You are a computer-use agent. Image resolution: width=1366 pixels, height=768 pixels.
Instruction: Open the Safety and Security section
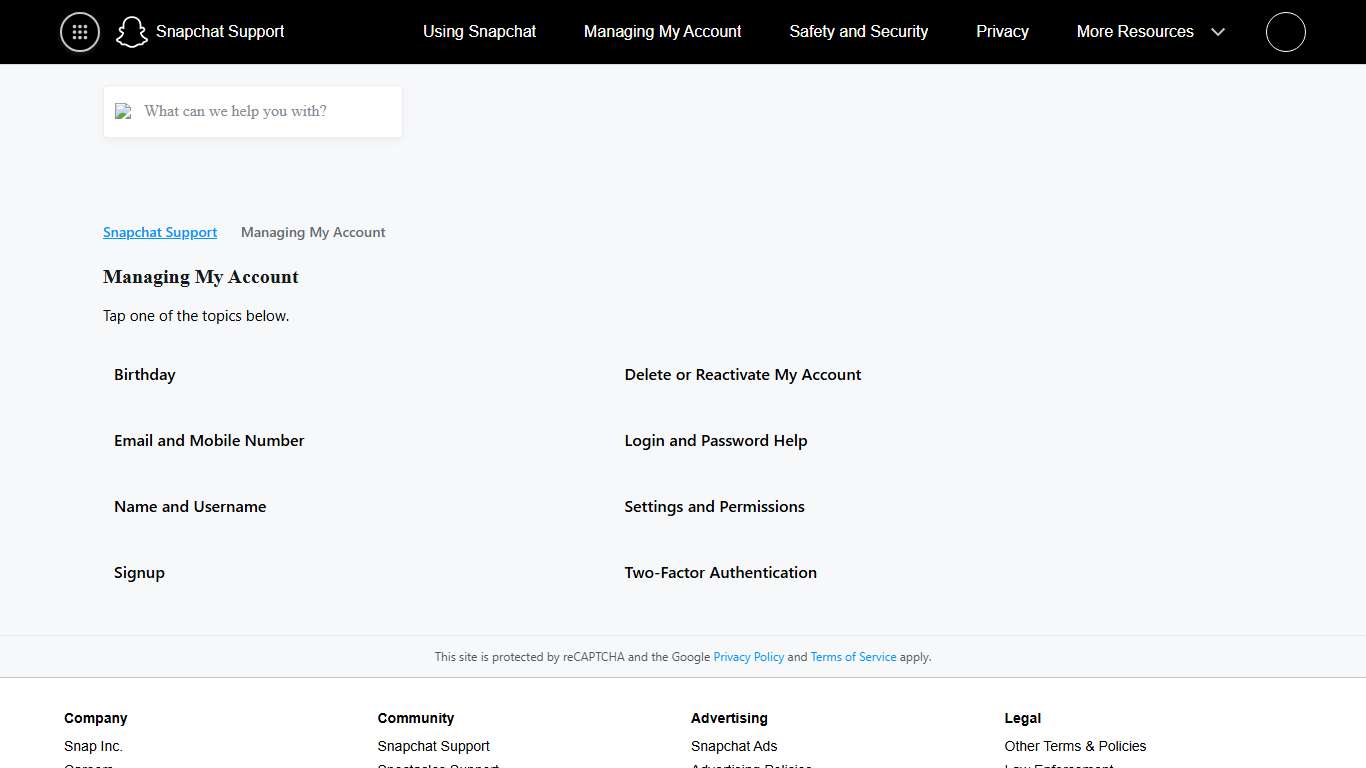[858, 31]
